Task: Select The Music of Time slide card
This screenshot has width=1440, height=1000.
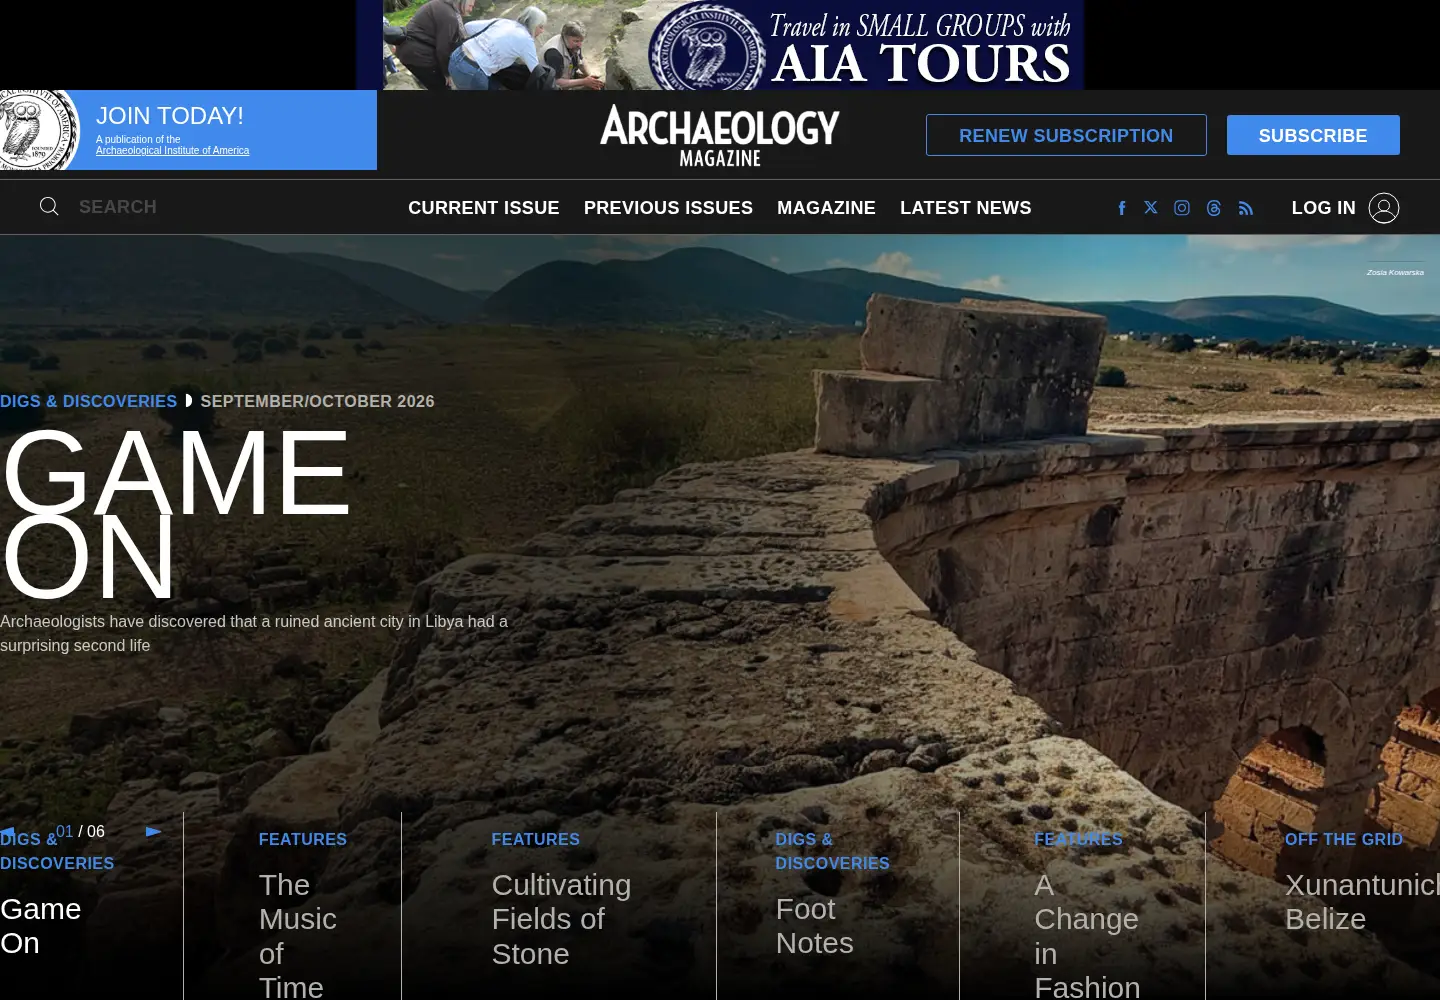Action: (x=298, y=936)
